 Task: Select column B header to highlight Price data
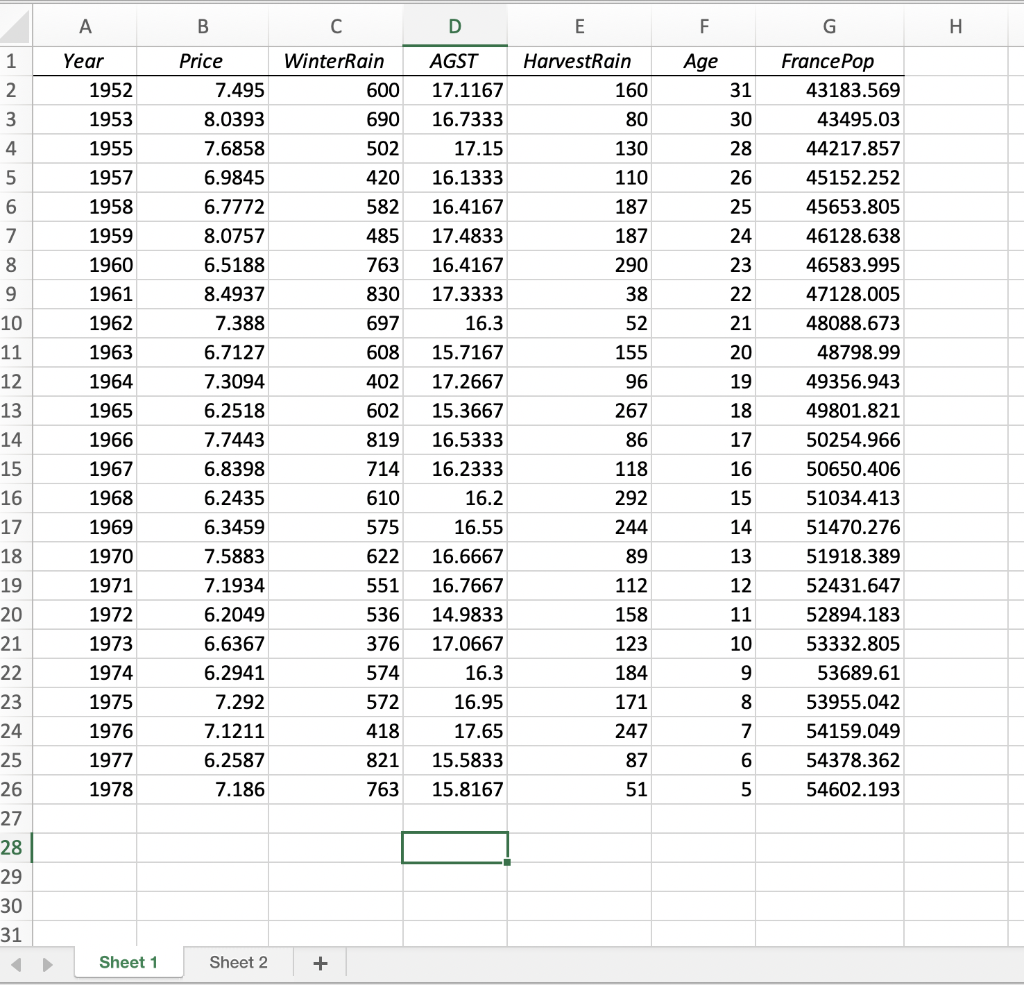(202, 27)
